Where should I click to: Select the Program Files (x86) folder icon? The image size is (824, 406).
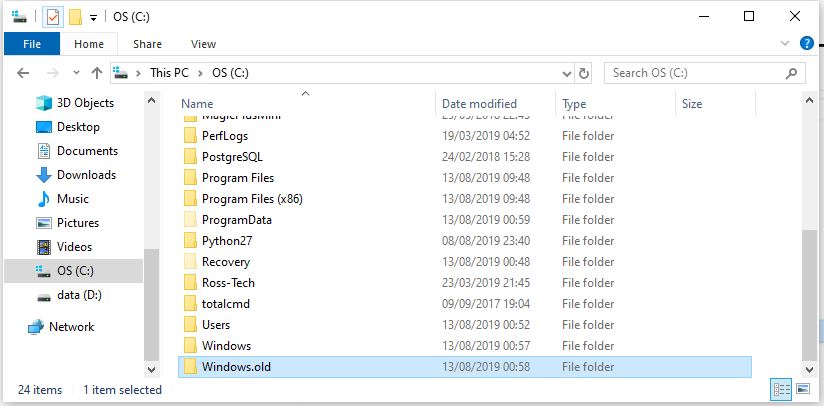point(190,199)
